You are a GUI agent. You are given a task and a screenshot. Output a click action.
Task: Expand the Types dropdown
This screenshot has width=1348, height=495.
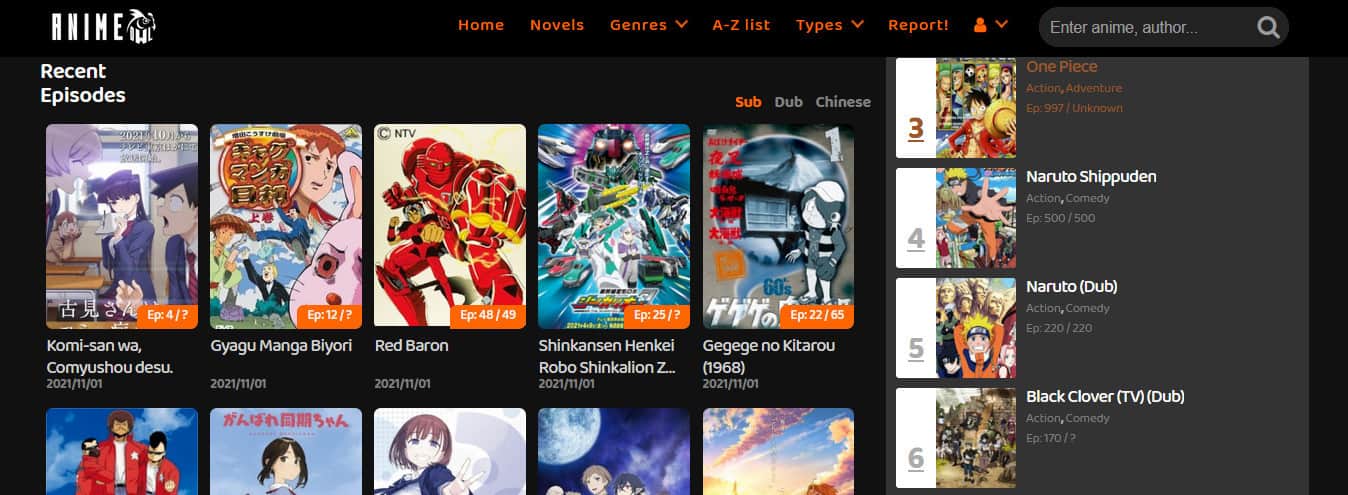point(829,25)
